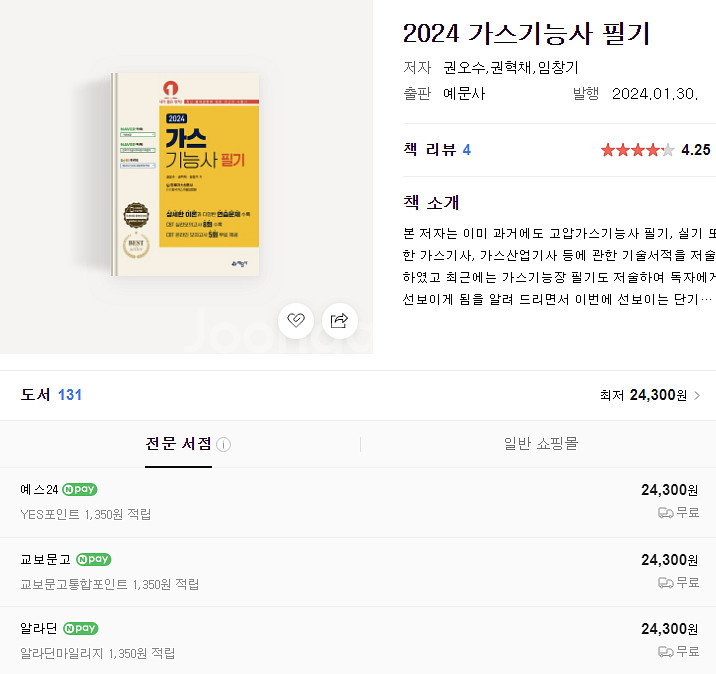
Task: Click the share icon button
Action: (x=339, y=321)
